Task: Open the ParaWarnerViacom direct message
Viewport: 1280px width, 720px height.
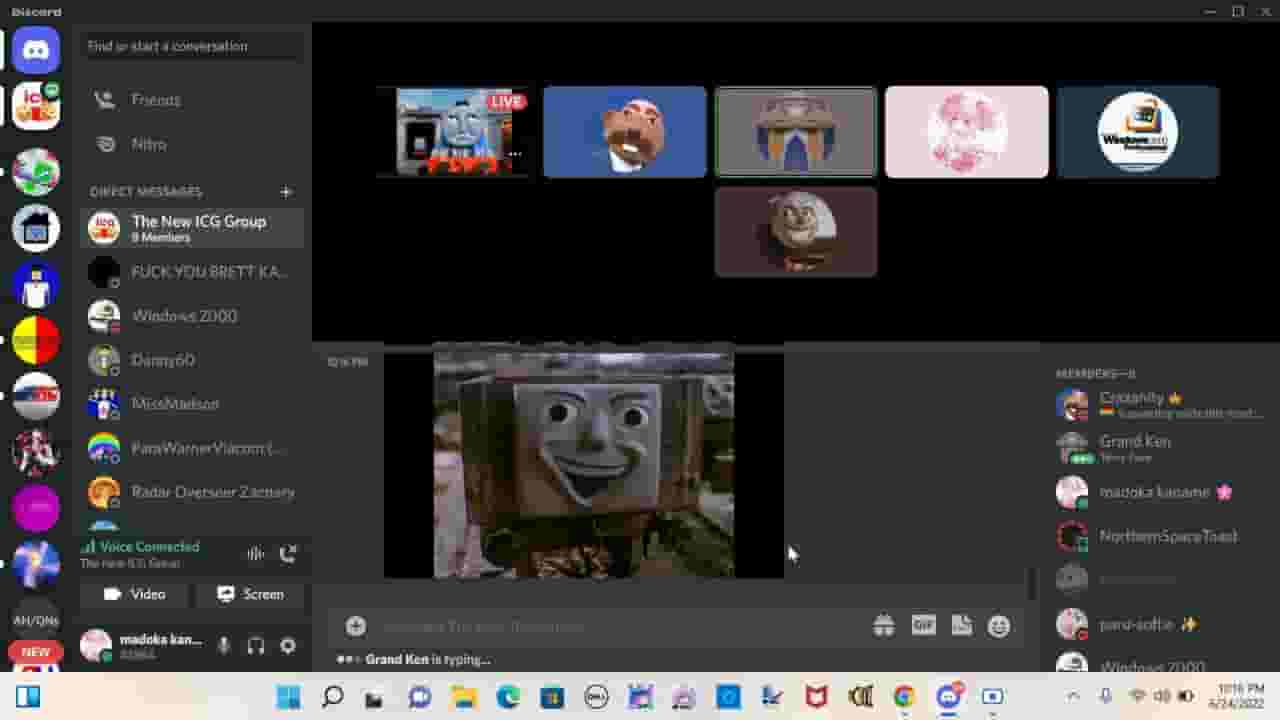Action: (191, 448)
